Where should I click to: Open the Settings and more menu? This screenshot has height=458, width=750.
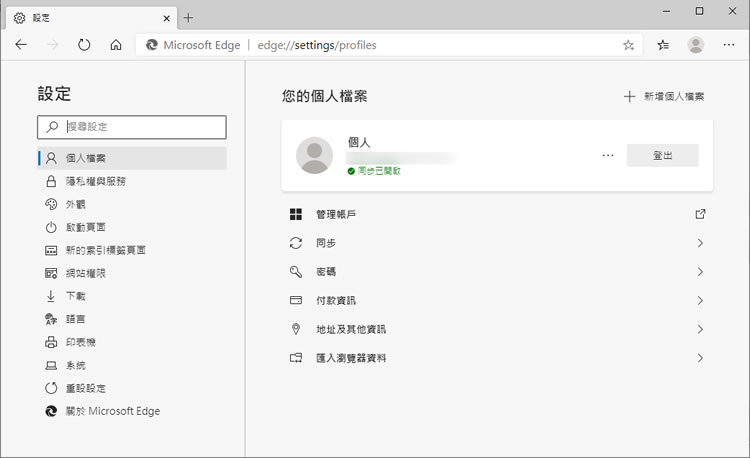coord(728,45)
